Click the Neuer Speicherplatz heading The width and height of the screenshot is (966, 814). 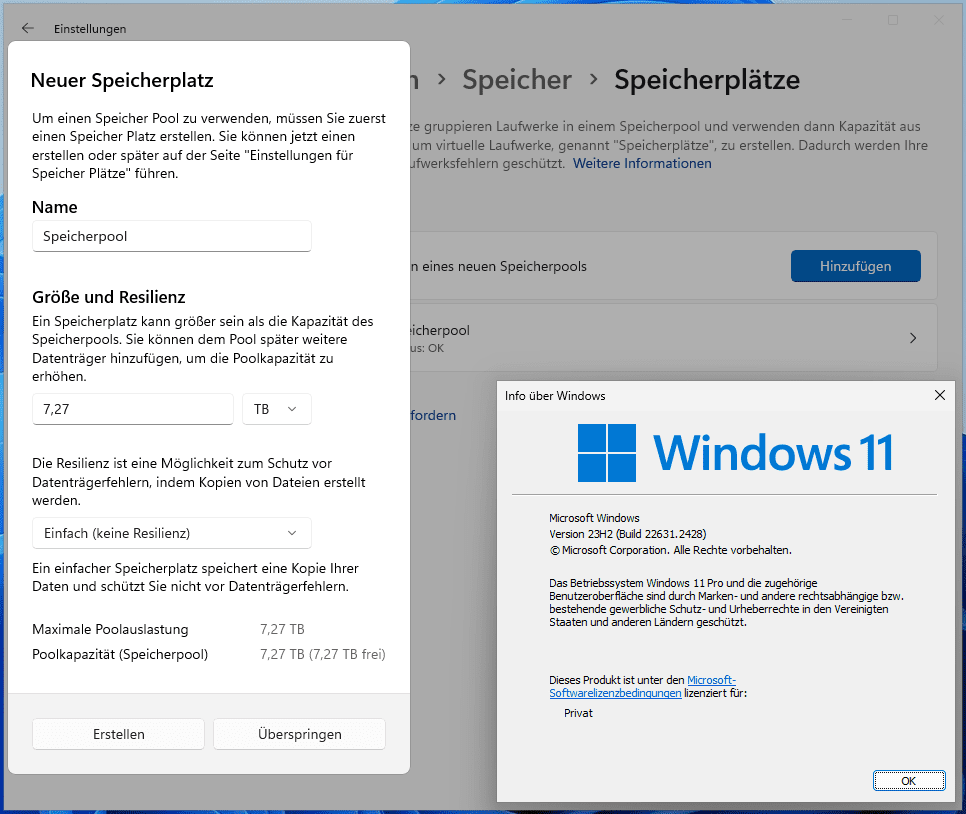[122, 81]
